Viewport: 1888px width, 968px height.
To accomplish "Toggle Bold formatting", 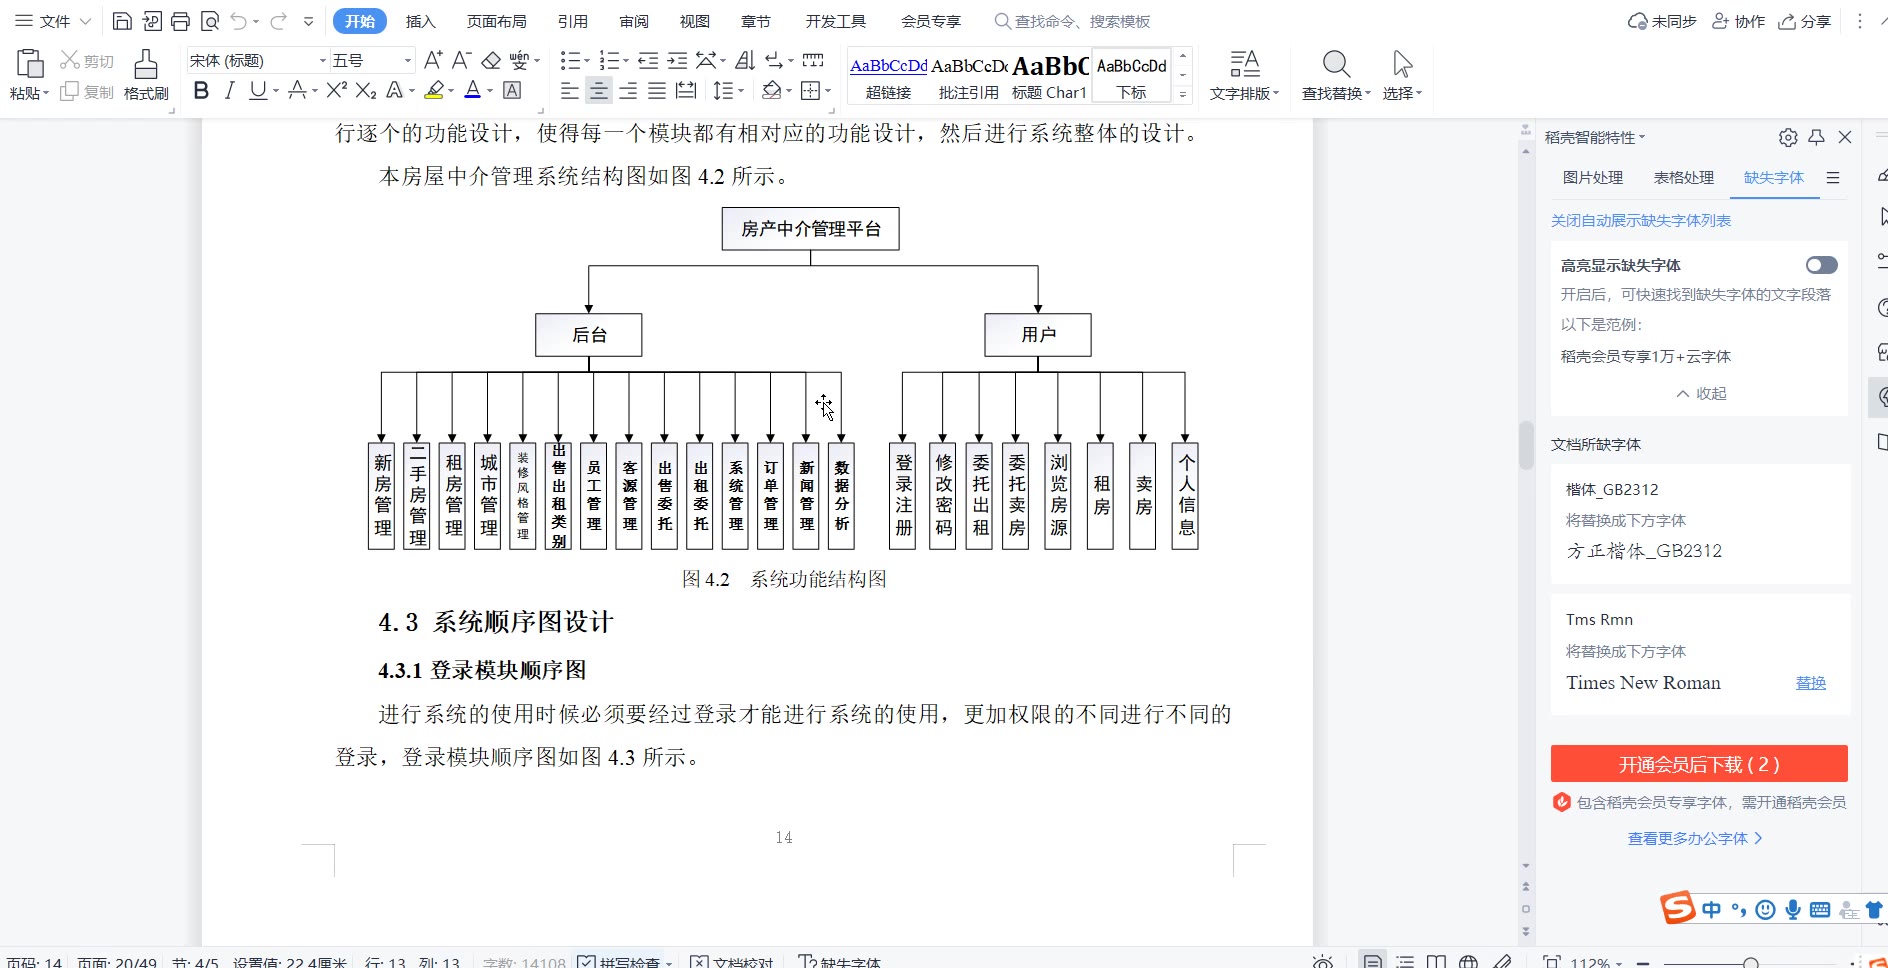I will pyautogui.click(x=201, y=91).
